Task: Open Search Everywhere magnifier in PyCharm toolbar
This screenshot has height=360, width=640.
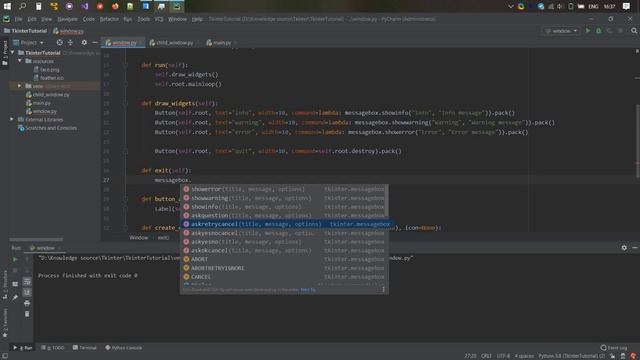Action: point(634,31)
